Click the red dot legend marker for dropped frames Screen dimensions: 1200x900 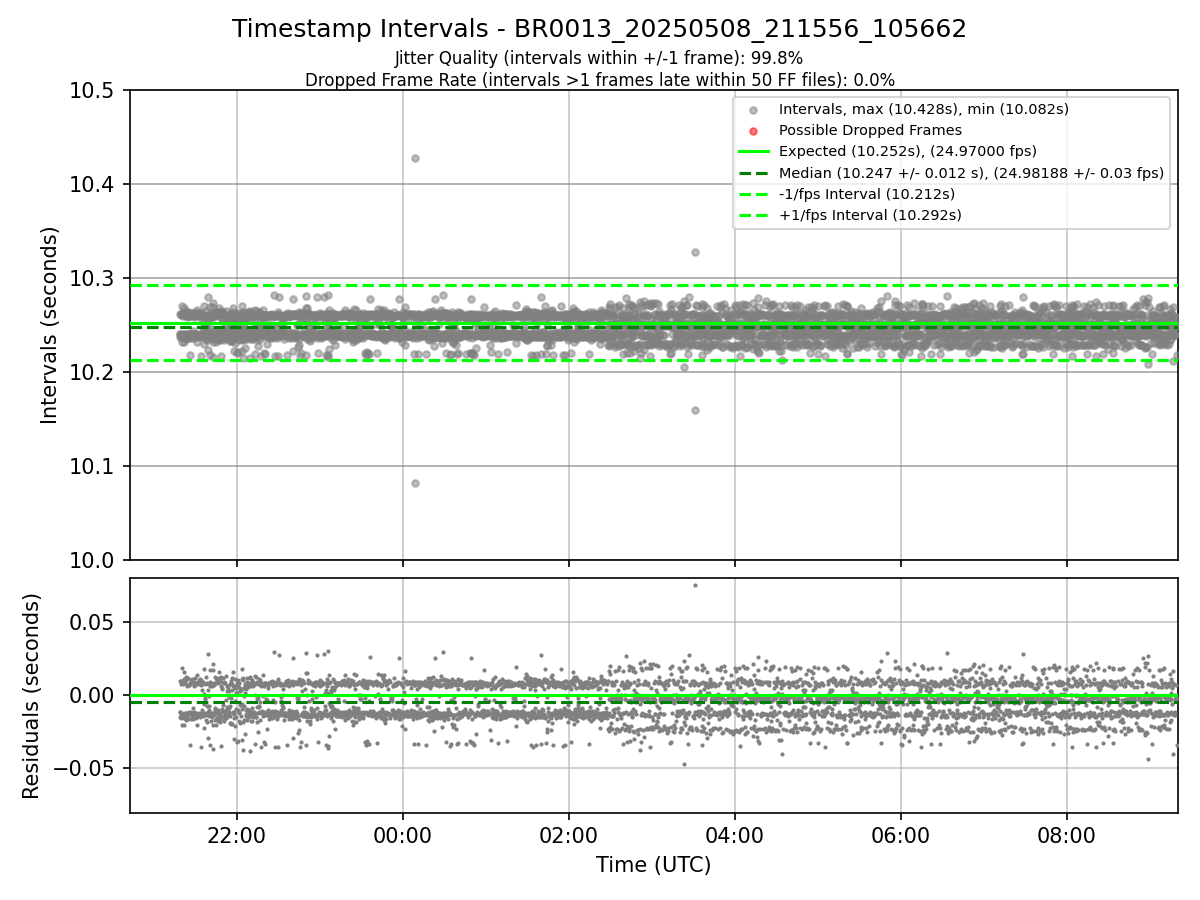[754, 131]
